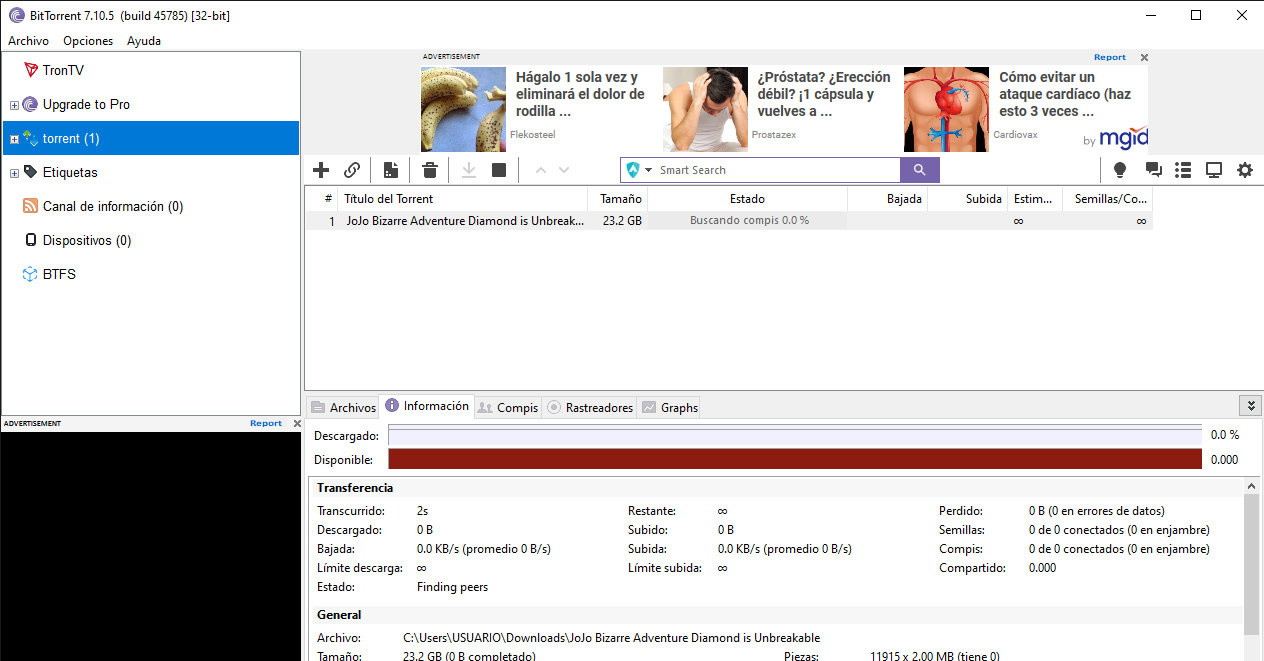
Task: Sort by Bajada column header
Action: (x=887, y=199)
